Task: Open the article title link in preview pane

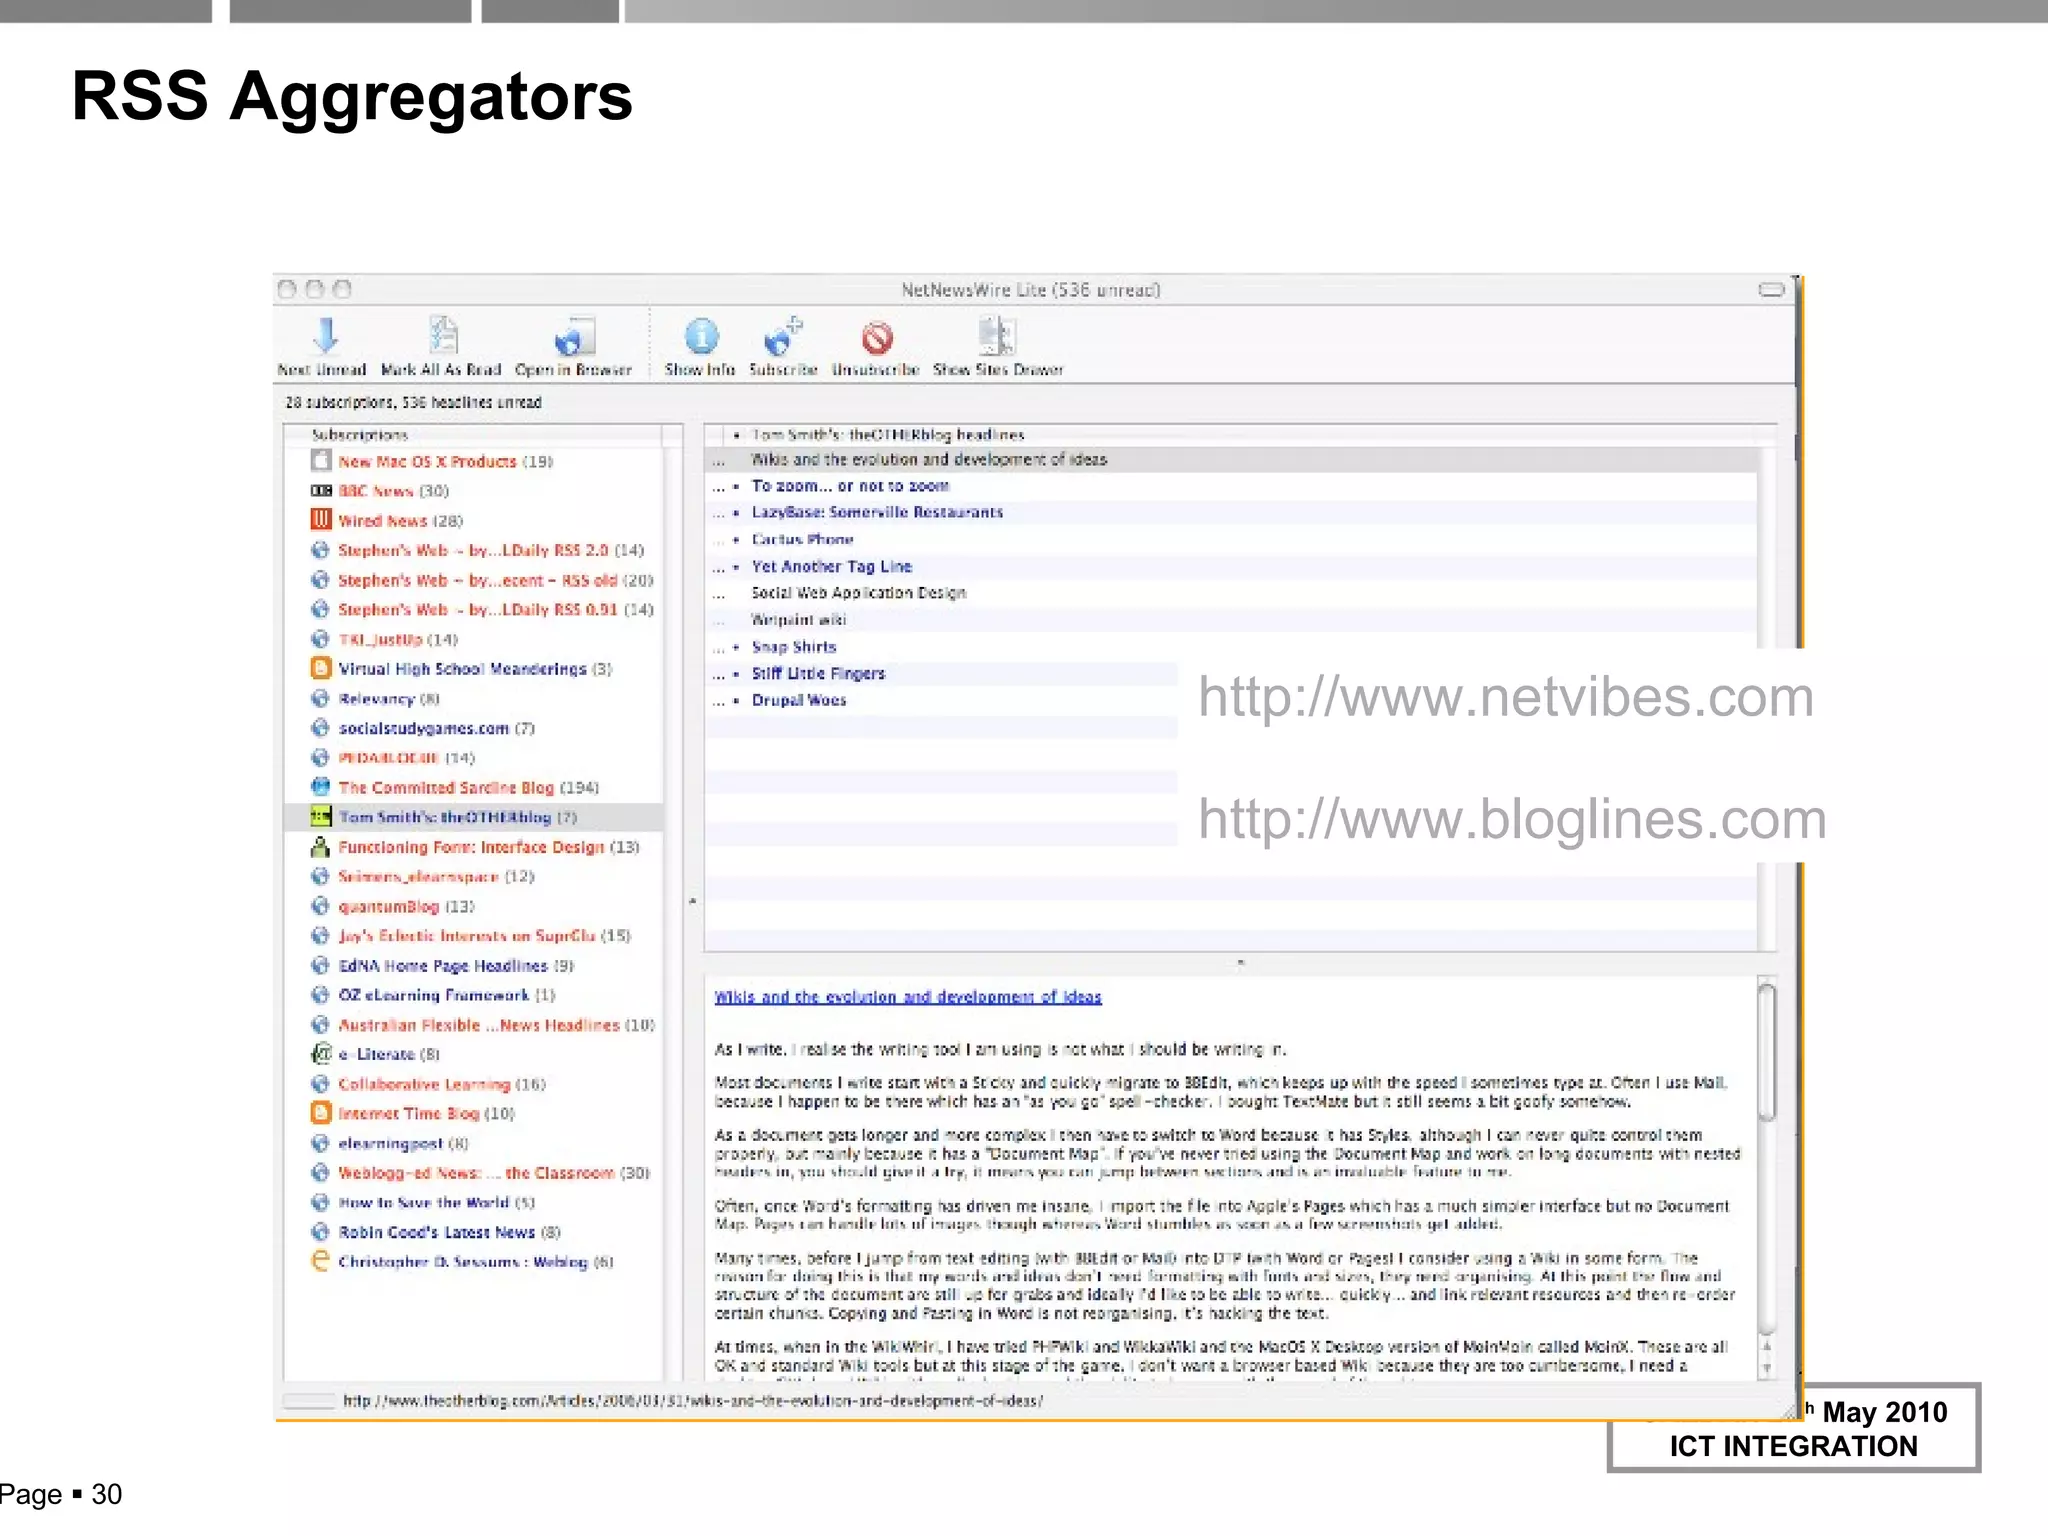Action: coord(908,997)
